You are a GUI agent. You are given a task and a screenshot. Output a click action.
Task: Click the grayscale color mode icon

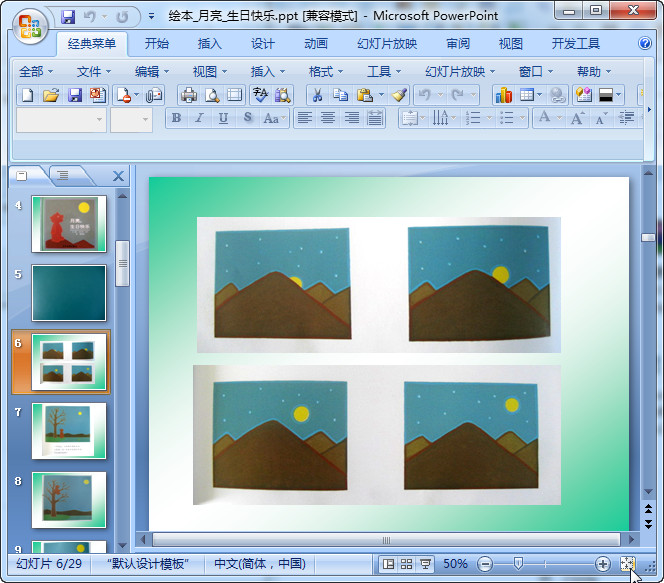click(606, 95)
